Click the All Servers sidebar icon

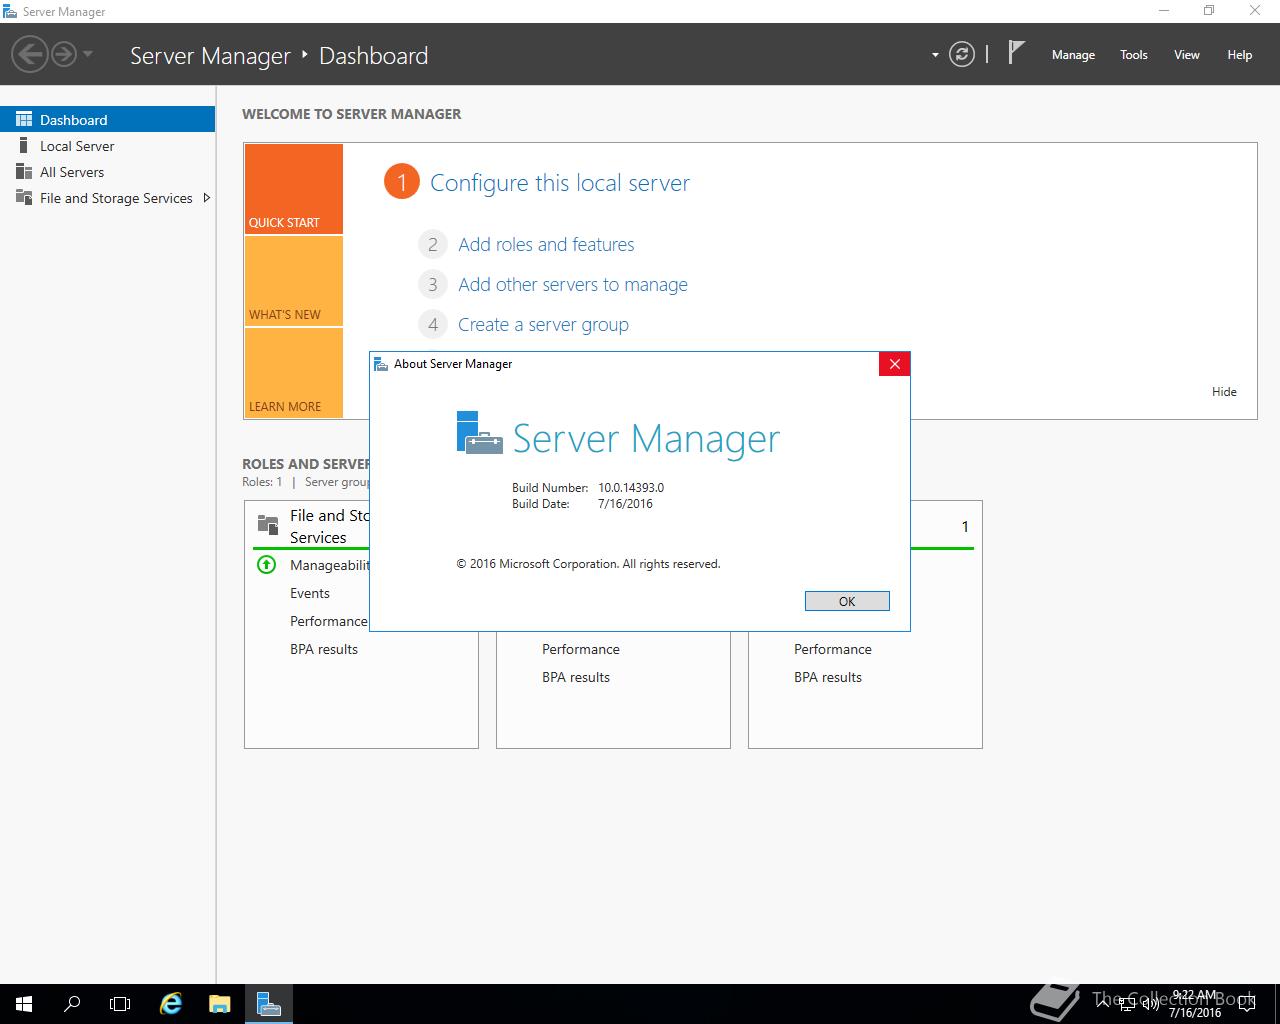[24, 172]
